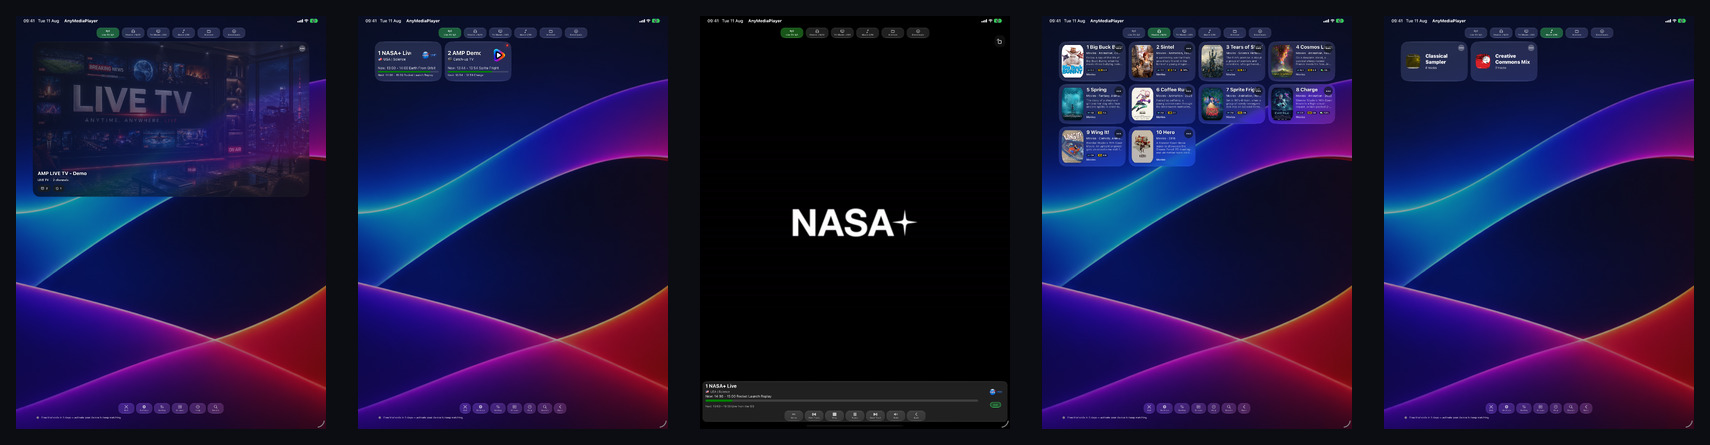Switch to the music-note tab on banner screen

184,33
